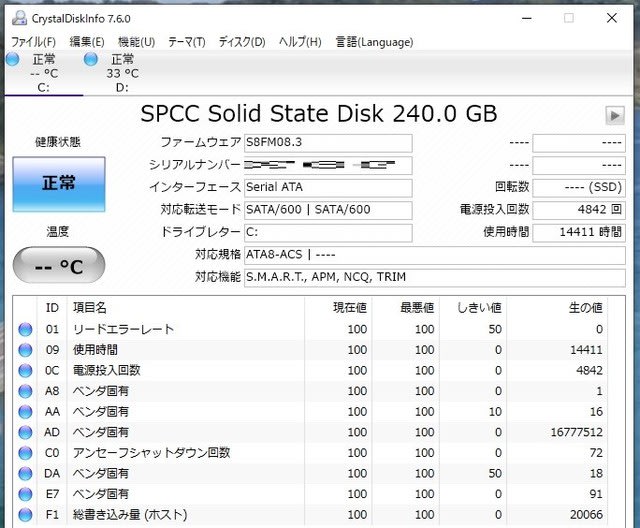Image resolution: width=640 pixels, height=528 pixels.
Task: Click the power-on hours 14411 時間 field
Action: pyautogui.click(x=579, y=233)
